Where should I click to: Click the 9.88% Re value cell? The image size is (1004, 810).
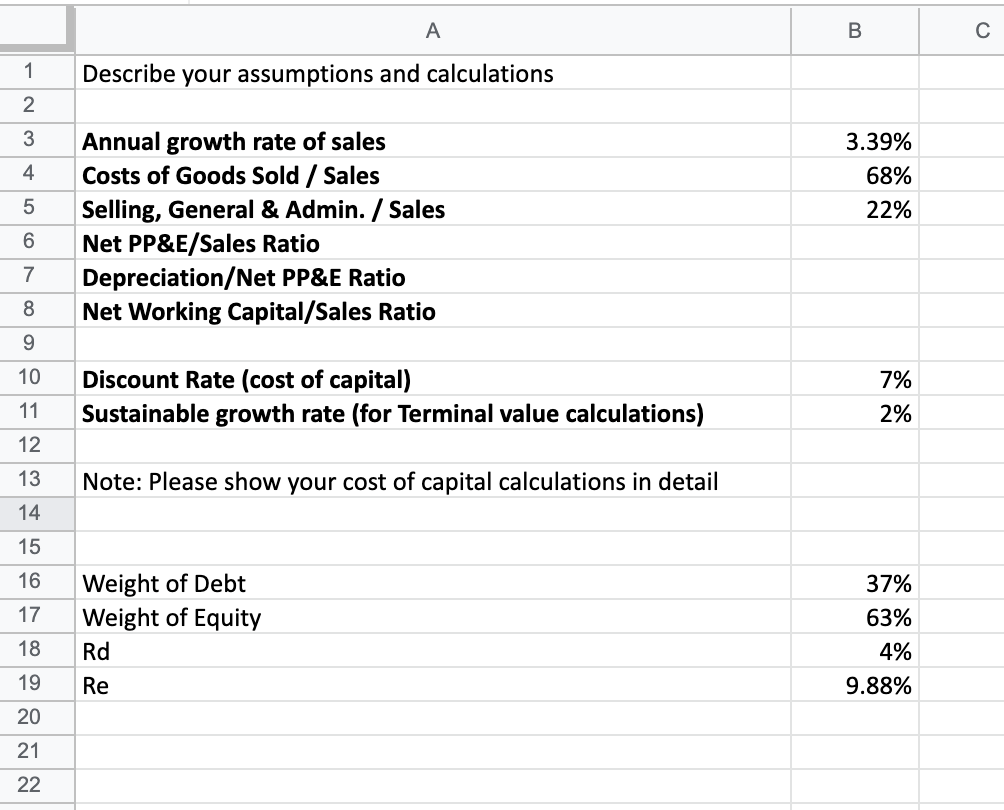point(854,685)
